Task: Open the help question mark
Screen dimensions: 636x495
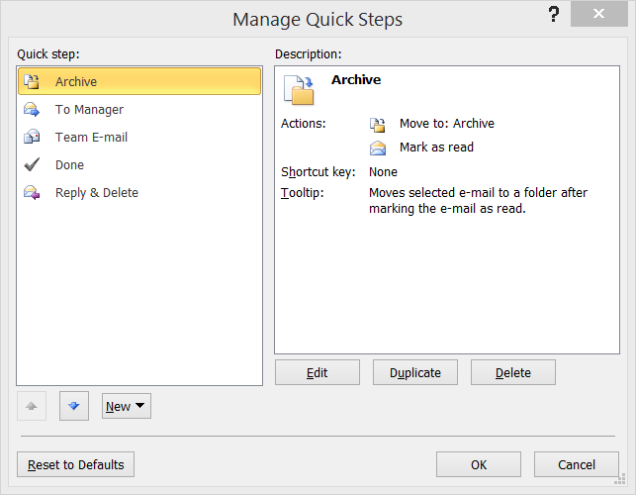Action: (x=554, y=15)
